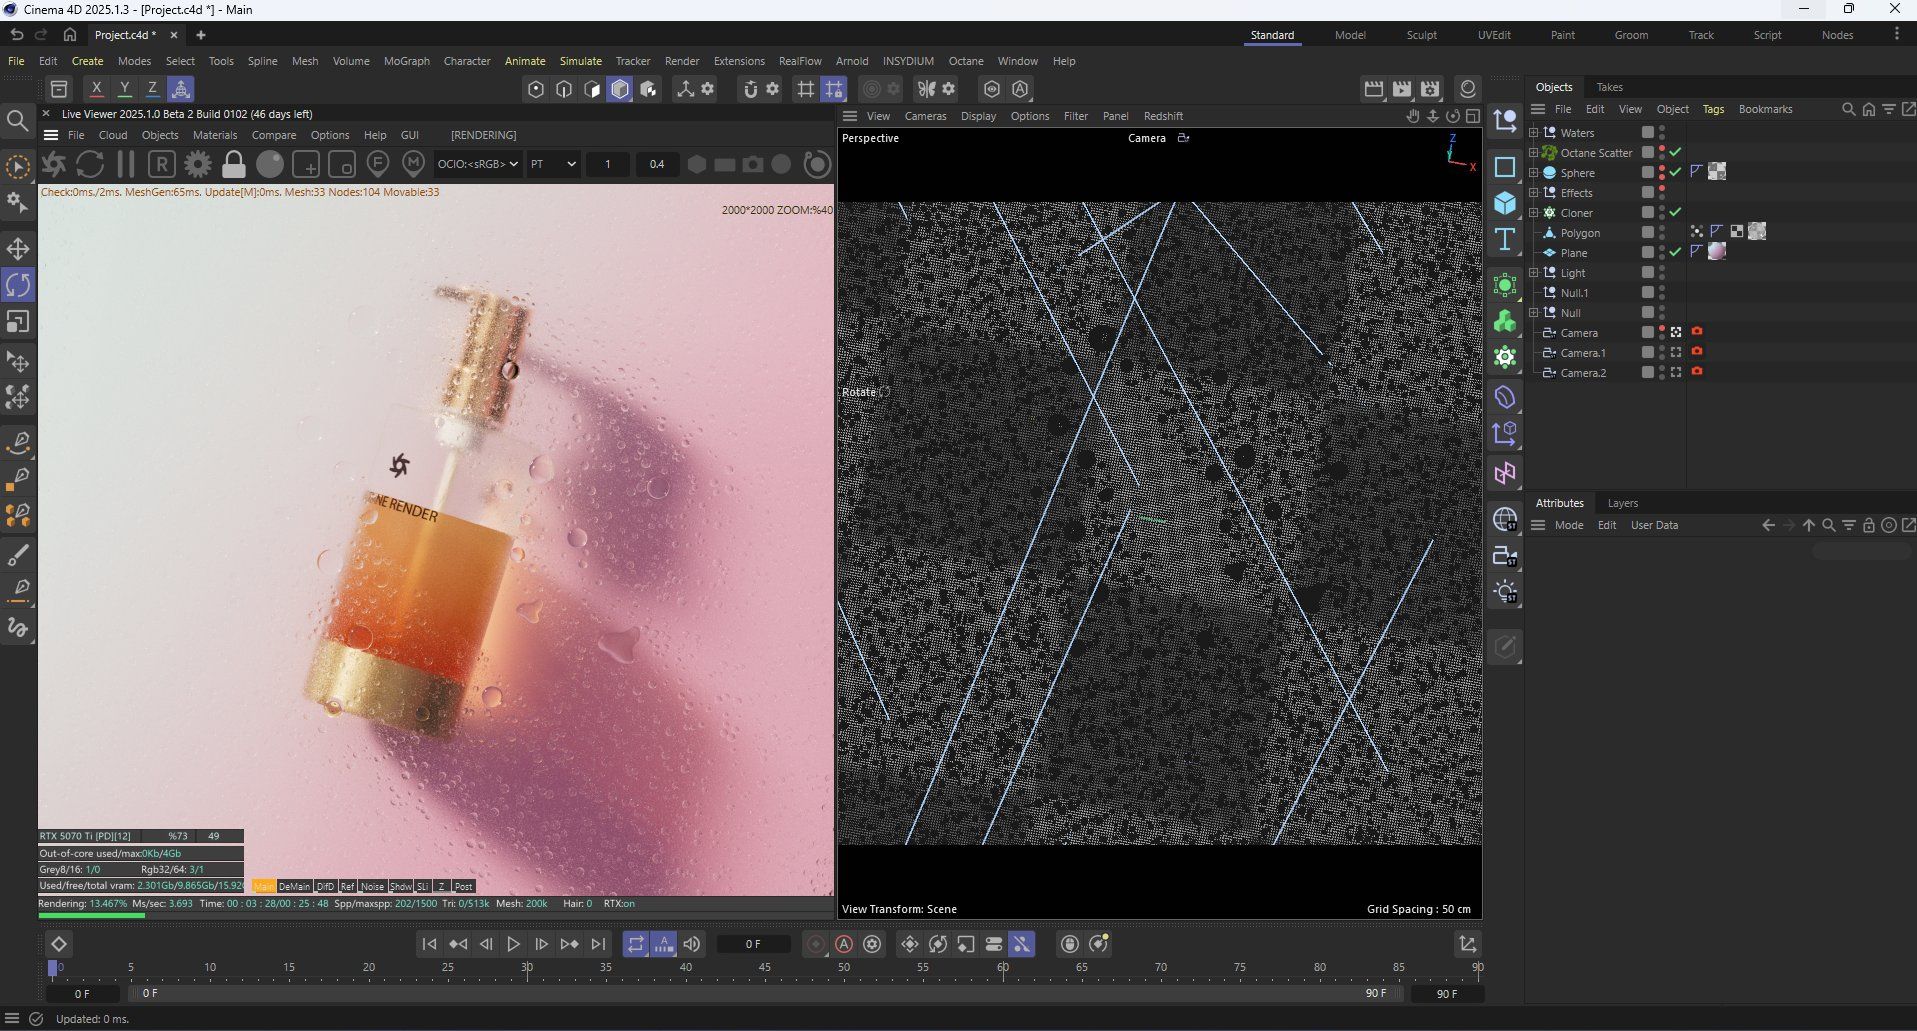The width and height of the screenshot is (1917, 1031).
Task: Open the Search icon in left toolbar
Action: (x=18, y=122)
